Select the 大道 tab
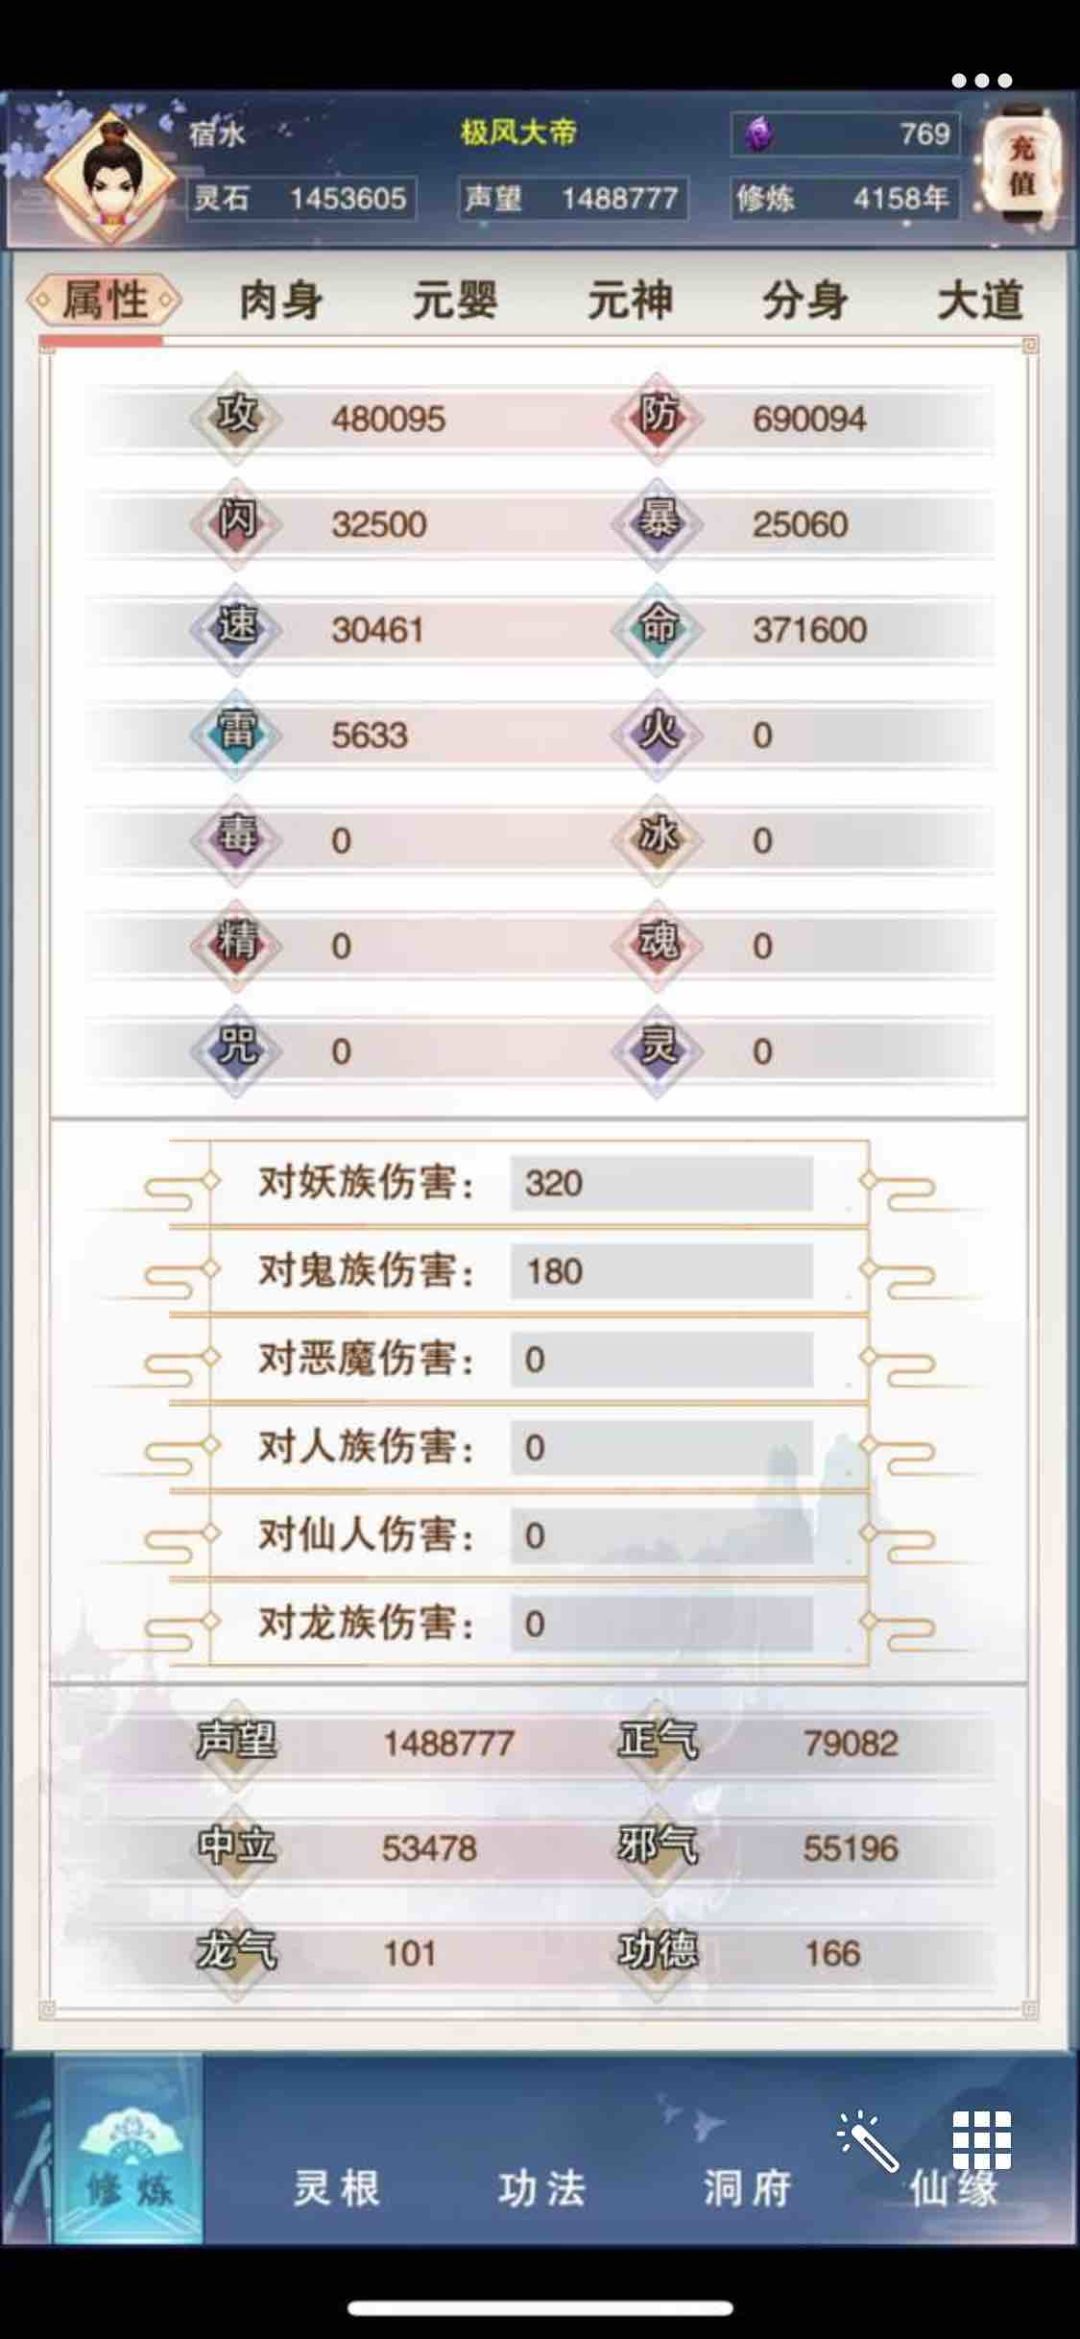 point(980,300)
